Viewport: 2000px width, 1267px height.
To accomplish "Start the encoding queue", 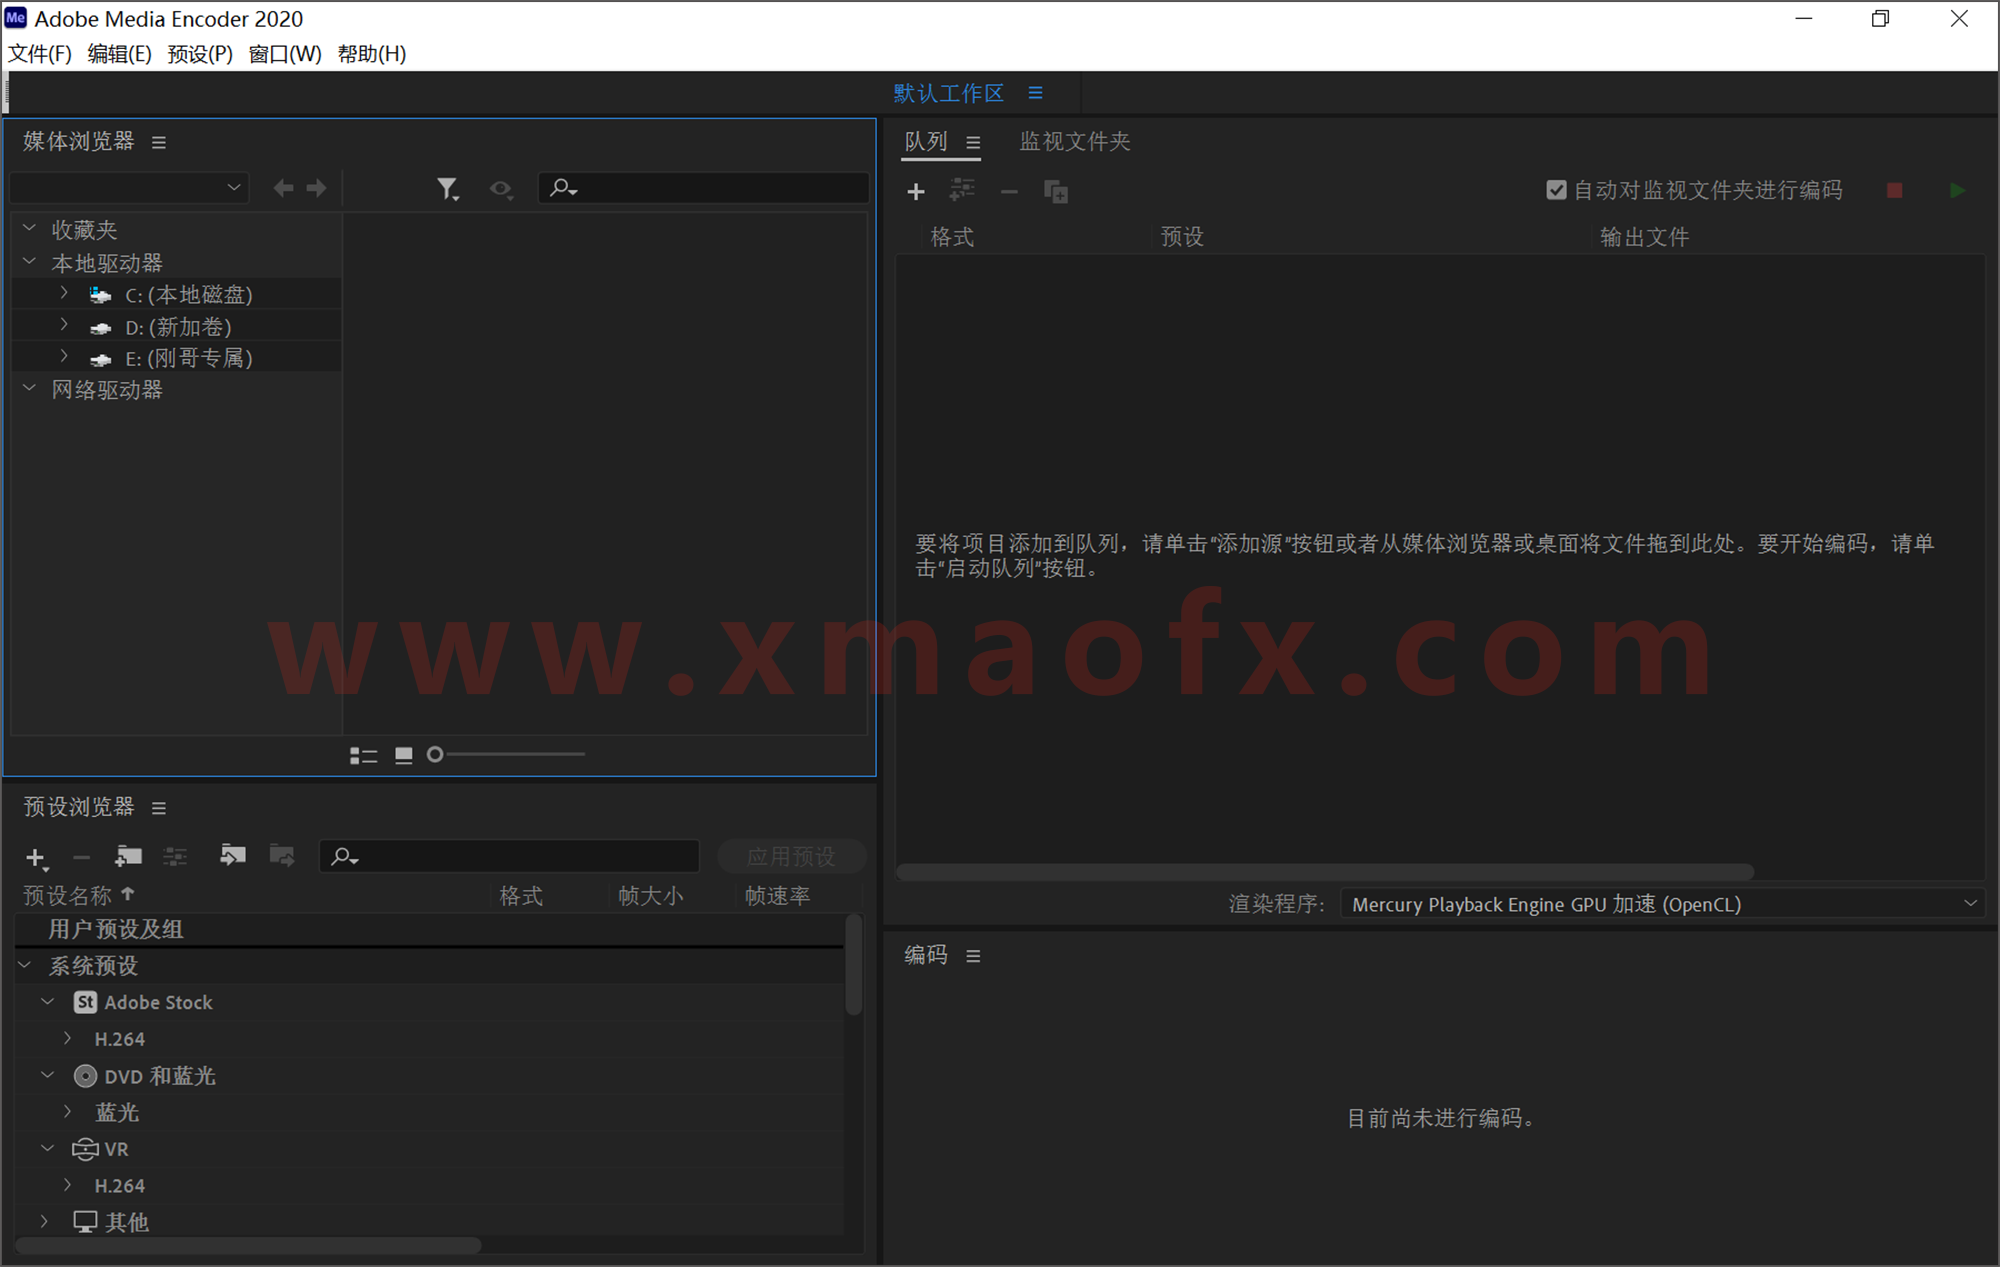I will click(1957, 190).
